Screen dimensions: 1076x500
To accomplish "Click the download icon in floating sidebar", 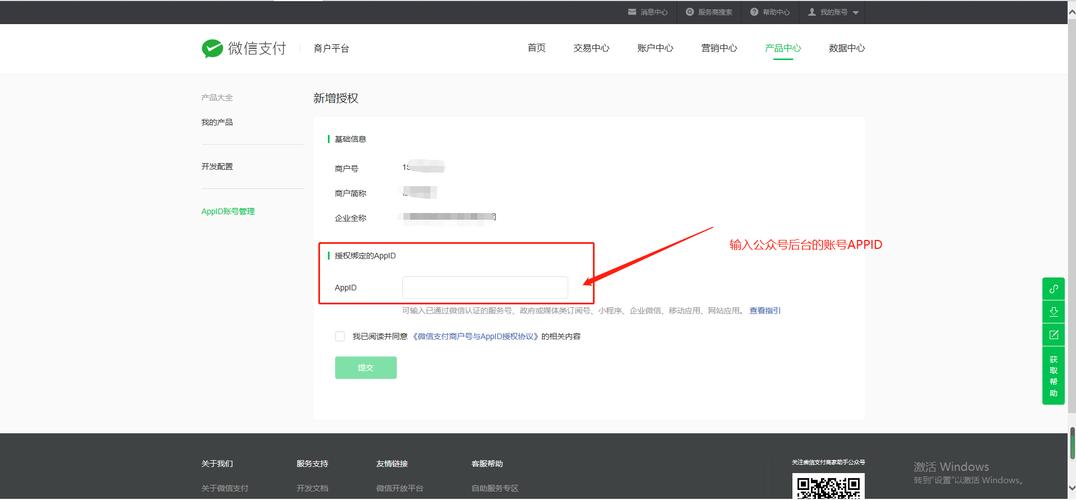I will click(x=1053, y=312).
